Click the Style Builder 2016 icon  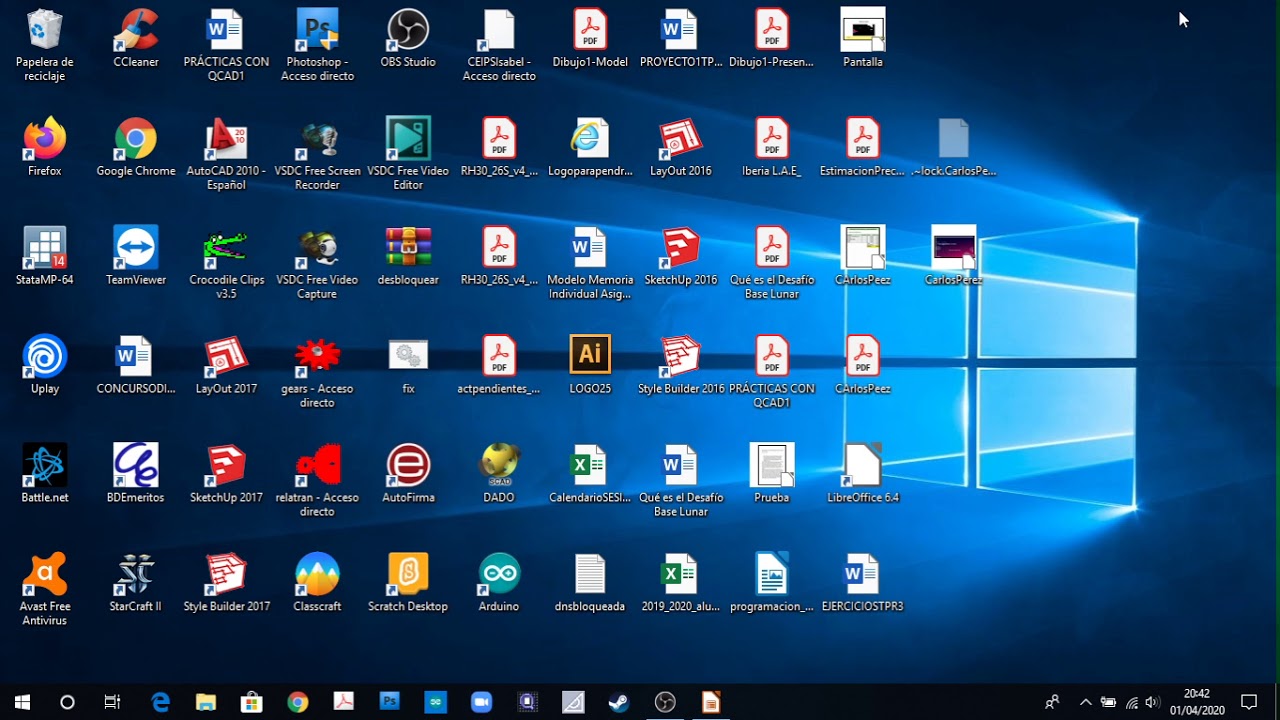pyautogui.click(x=681, y=357)
